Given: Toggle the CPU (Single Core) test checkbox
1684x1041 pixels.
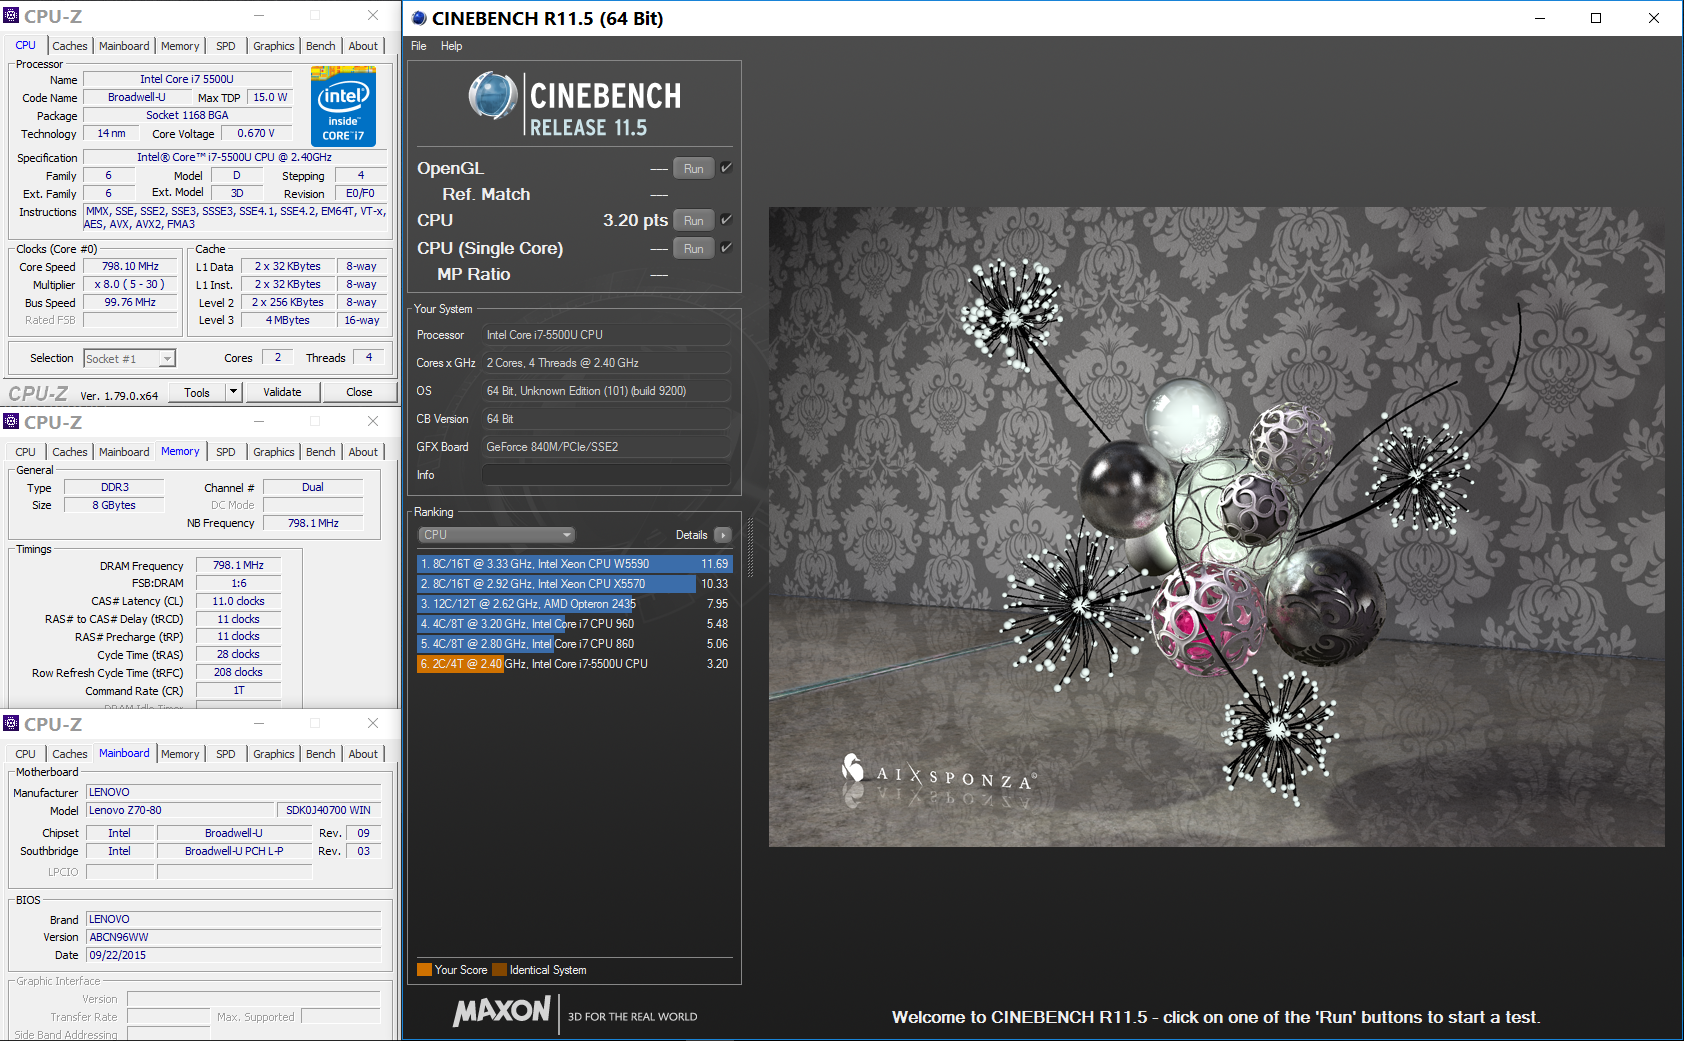Looking at the screenshot, I should tap(726, 248).
